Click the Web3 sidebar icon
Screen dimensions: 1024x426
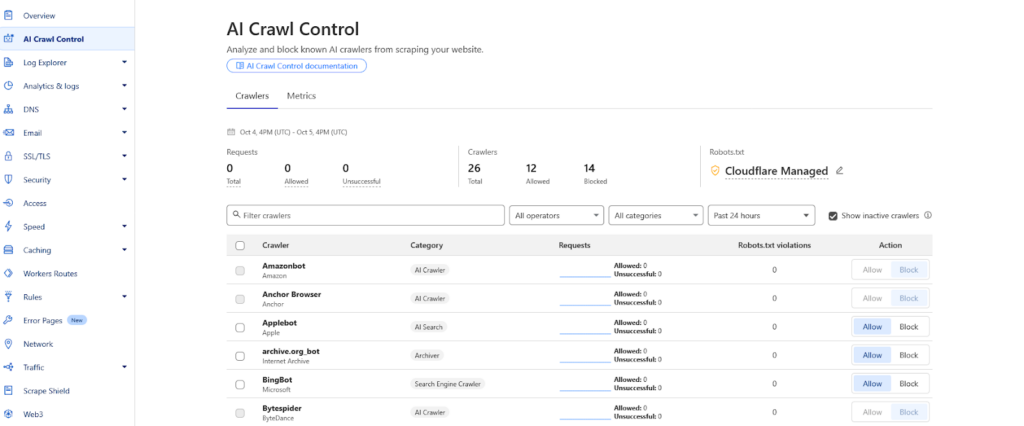(9, 414)
